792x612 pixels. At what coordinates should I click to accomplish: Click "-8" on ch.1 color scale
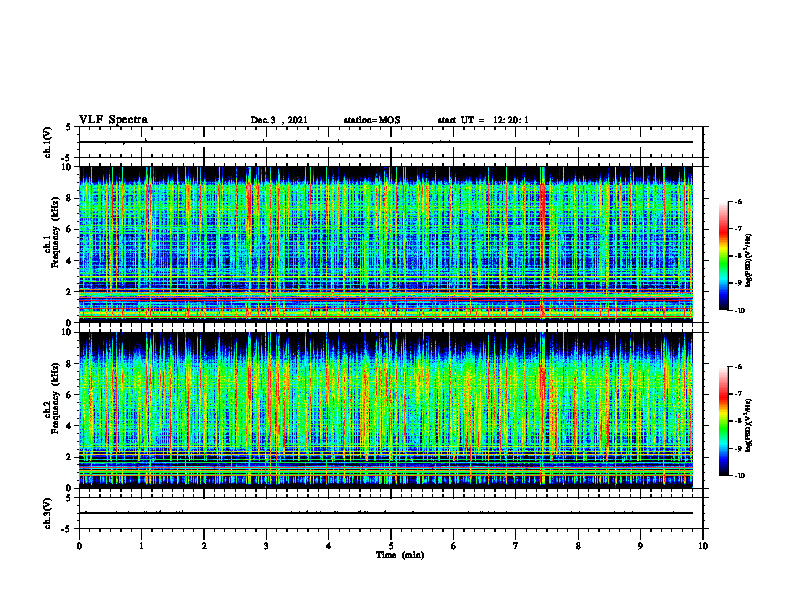pyautogui.click(x=738, y=256)
